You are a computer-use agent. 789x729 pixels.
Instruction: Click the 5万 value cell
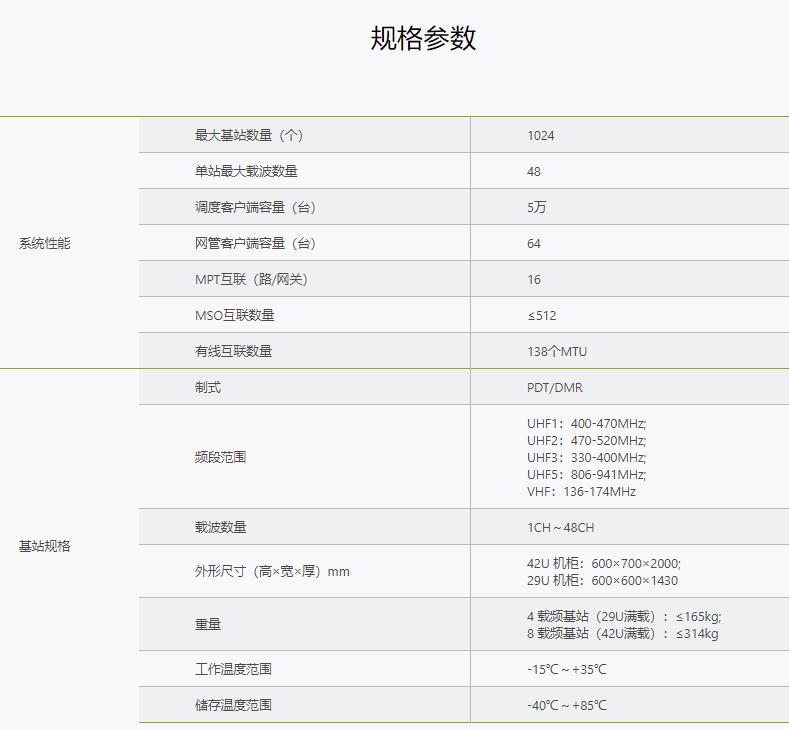537,207
